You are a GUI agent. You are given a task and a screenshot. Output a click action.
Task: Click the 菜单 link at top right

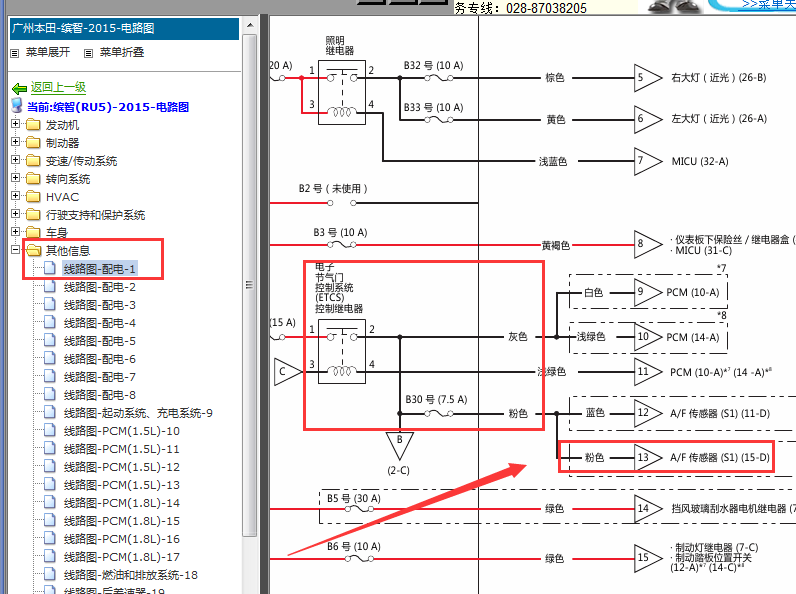coord(769,4)
